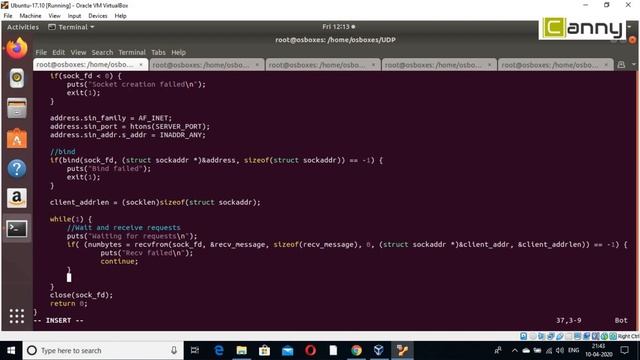Open Microsoft Store taskbar icon
The height and width of the screenshot is (360, 640).
click(x=264, y=350)
